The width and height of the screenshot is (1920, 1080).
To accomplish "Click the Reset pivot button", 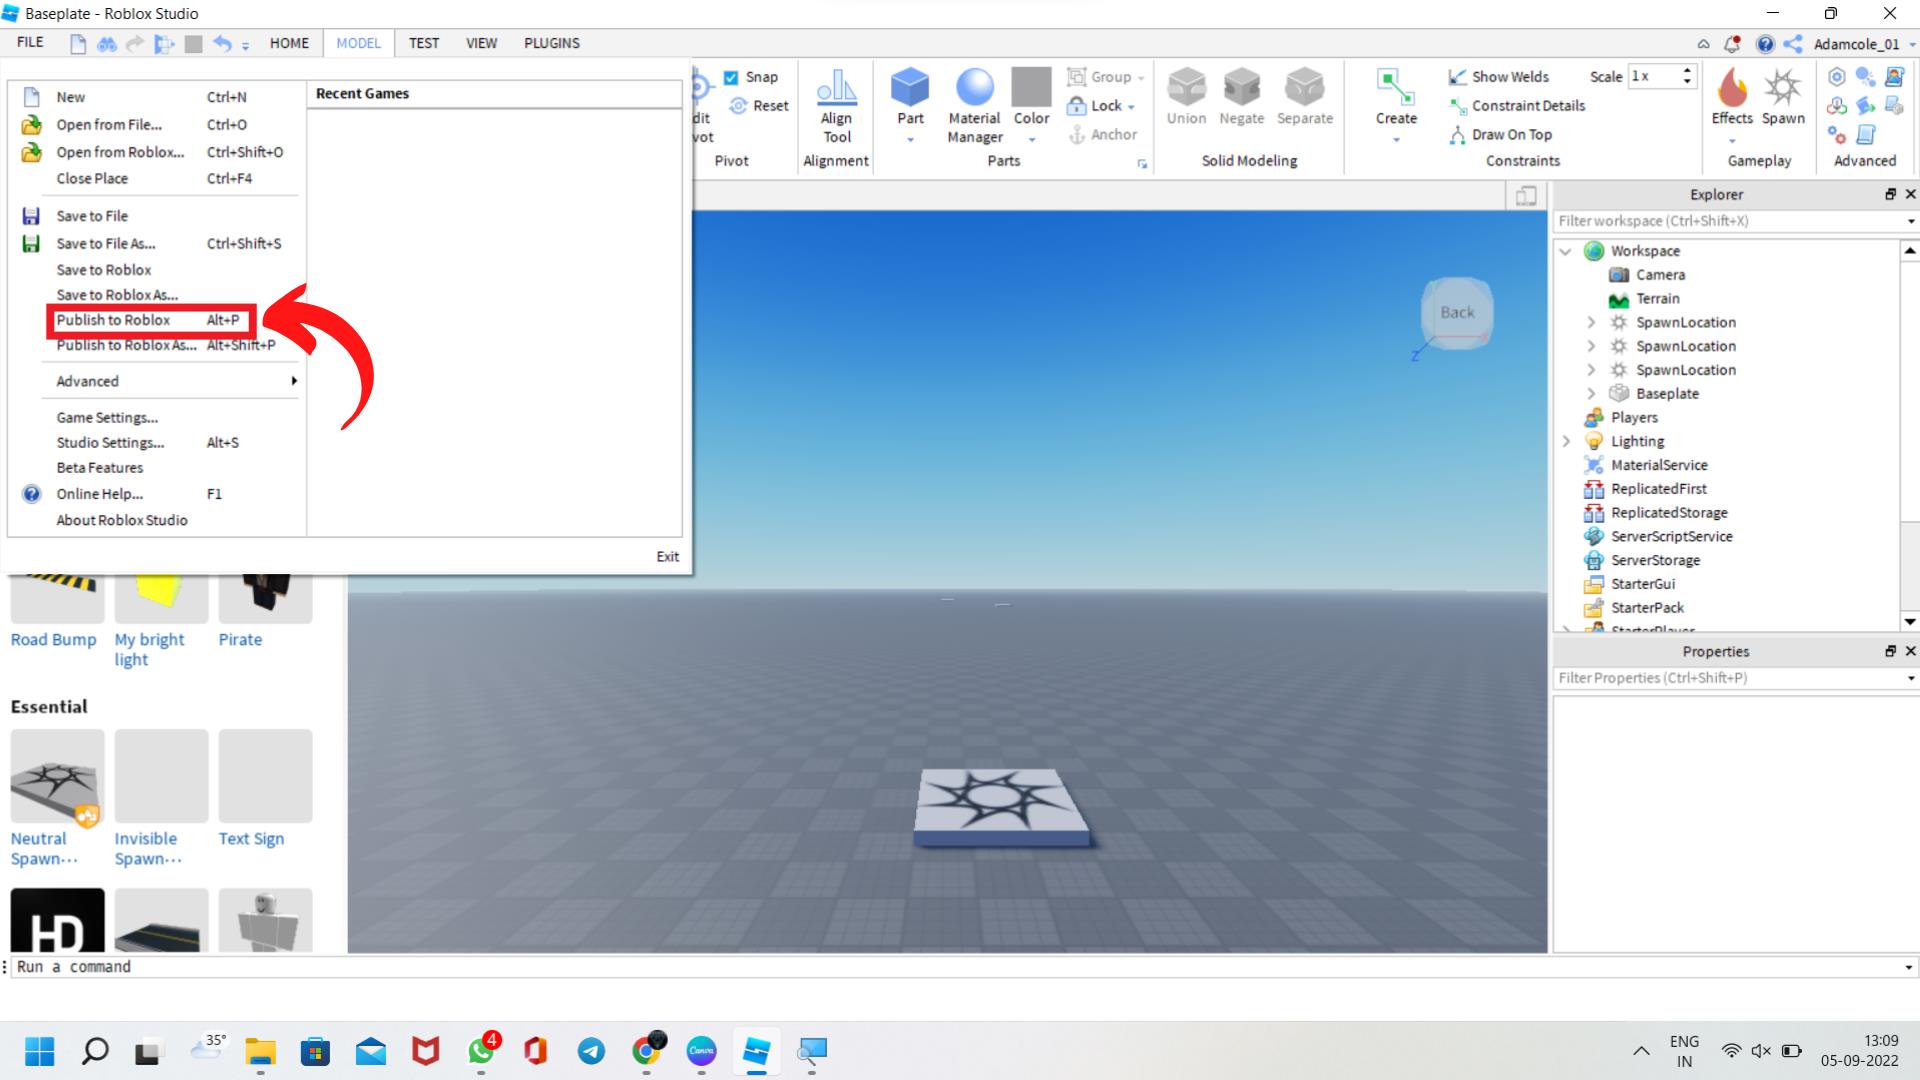I will 759,106.
